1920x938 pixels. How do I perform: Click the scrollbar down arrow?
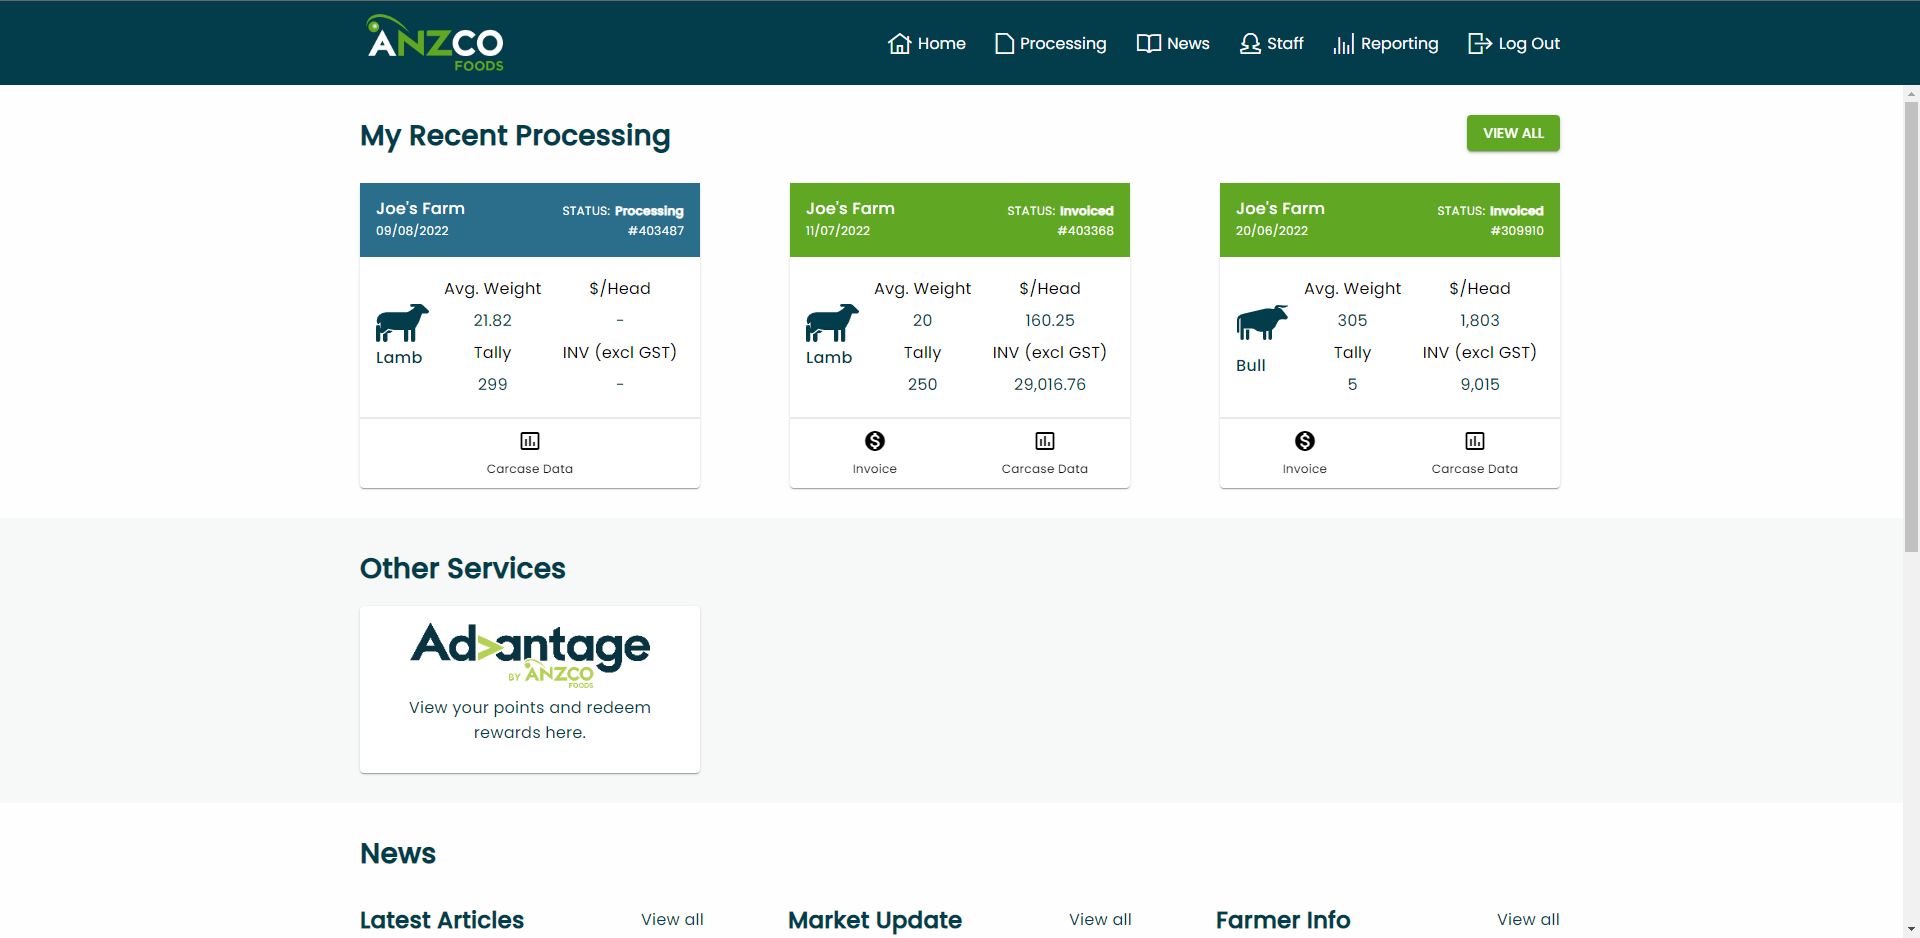[x=1911, y=929]
